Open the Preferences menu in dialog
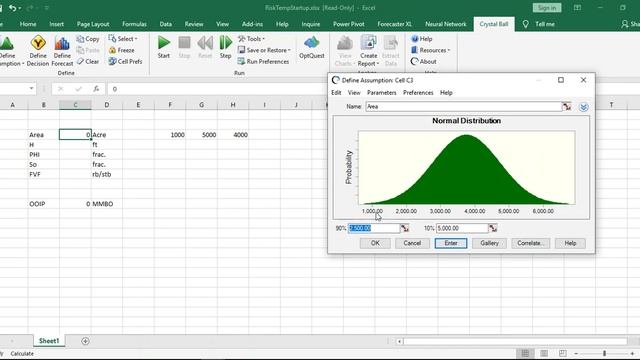This screenshot has height=360, width=640. coord(418,93)
